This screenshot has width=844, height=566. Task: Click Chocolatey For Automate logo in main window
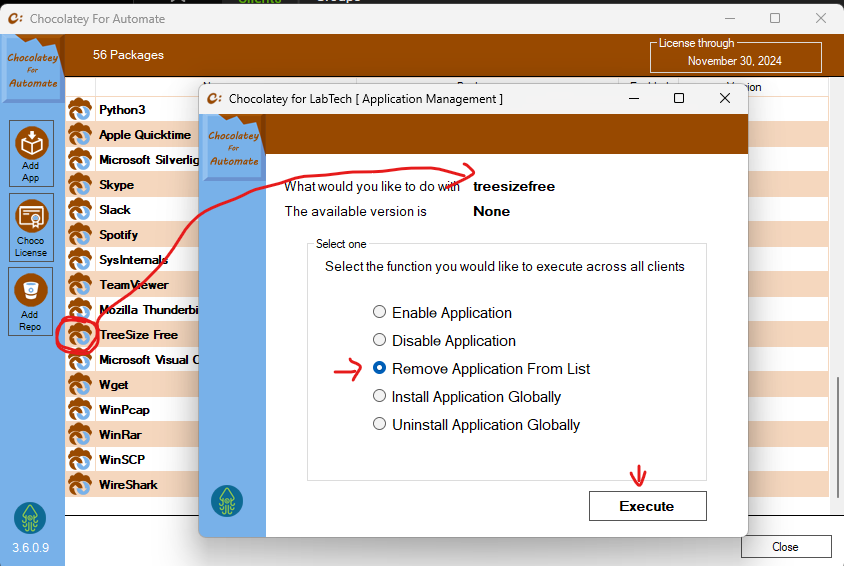click(x=33, y=69)
